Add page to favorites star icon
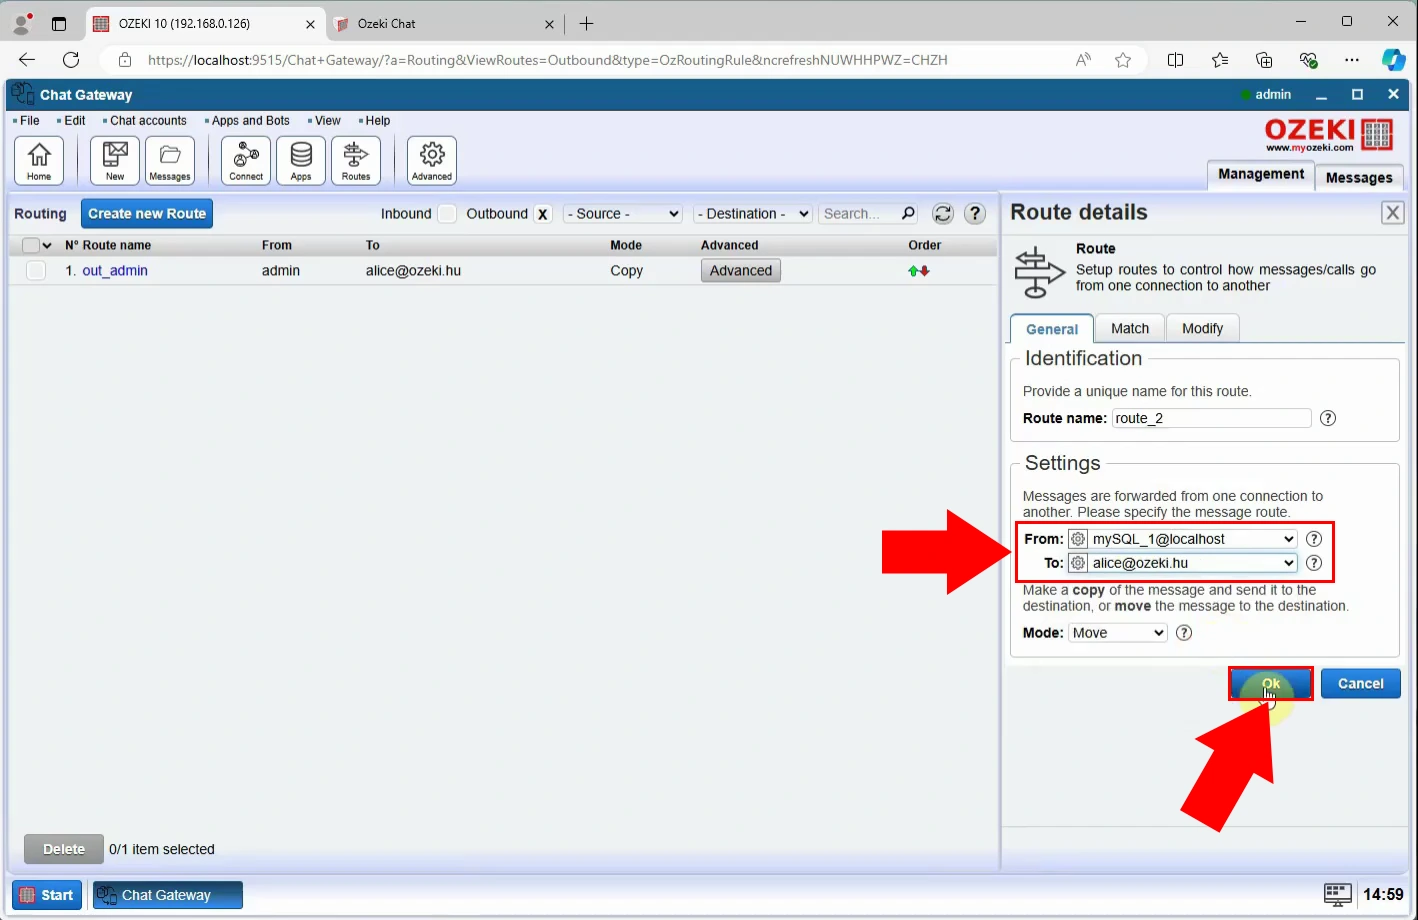This screenshot has height=920, width=1418. pyautogui.click(x=1123, y=60)
